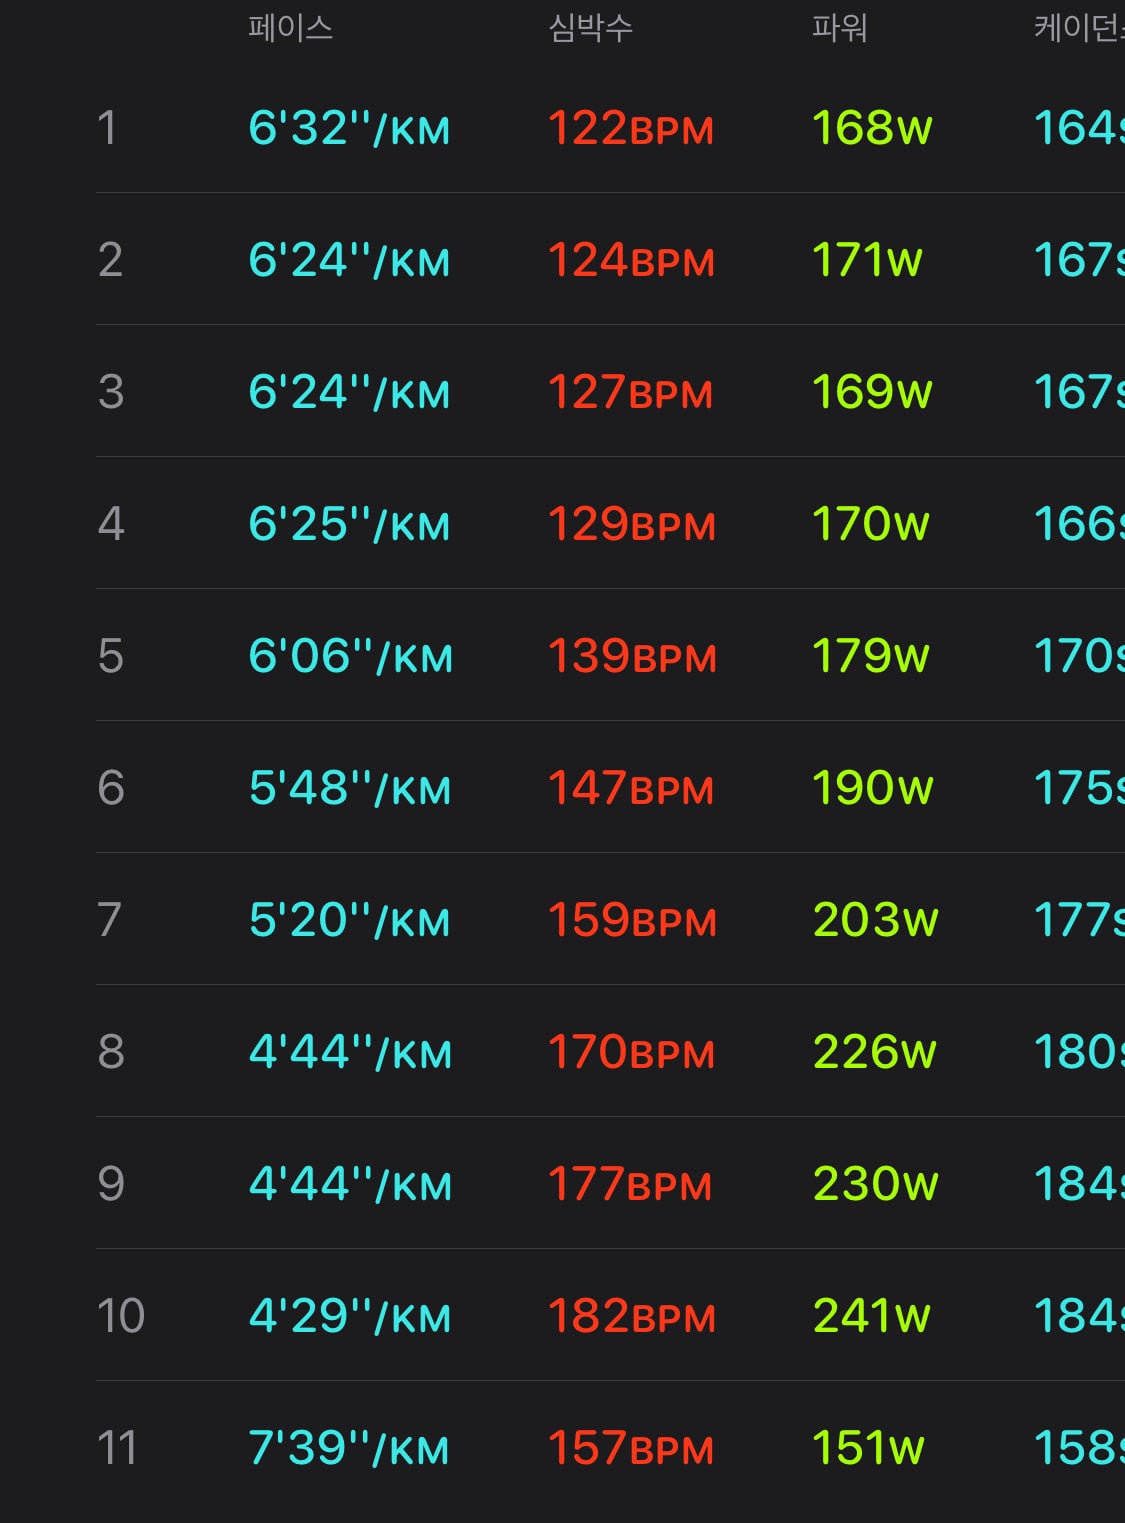This screenshot has width=1125, height=1523.
Task: Select split number 10
Action: (121, 1316)
